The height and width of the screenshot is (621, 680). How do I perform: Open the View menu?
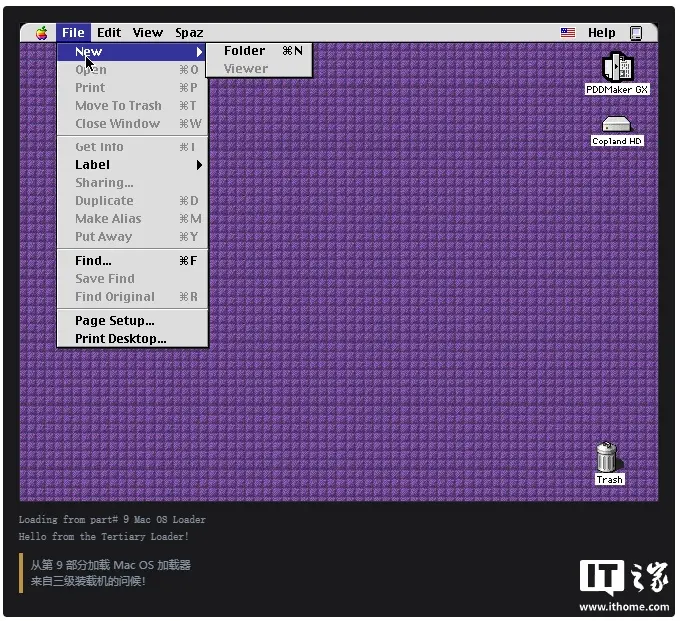(x=147, y=33)
